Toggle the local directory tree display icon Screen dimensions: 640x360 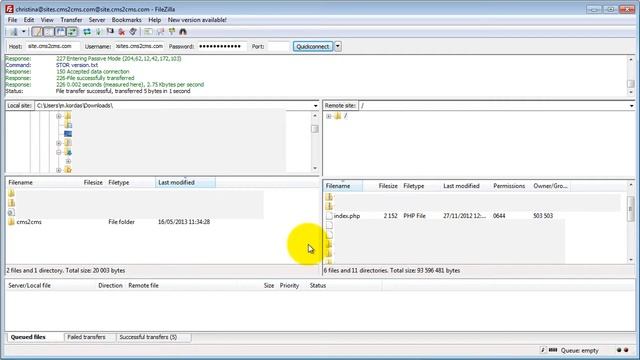(49, 32)
